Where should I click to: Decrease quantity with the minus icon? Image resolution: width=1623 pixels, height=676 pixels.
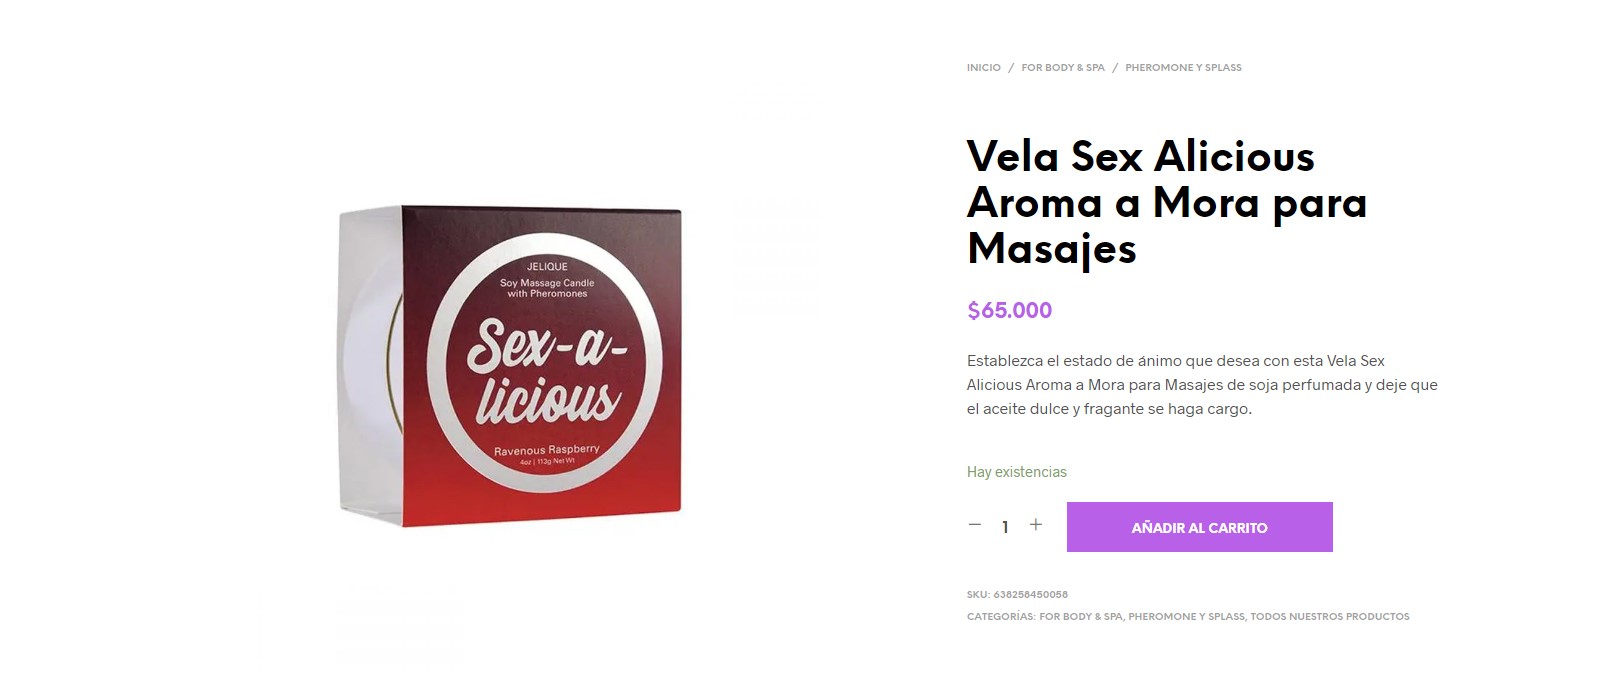tap(975, 525)
